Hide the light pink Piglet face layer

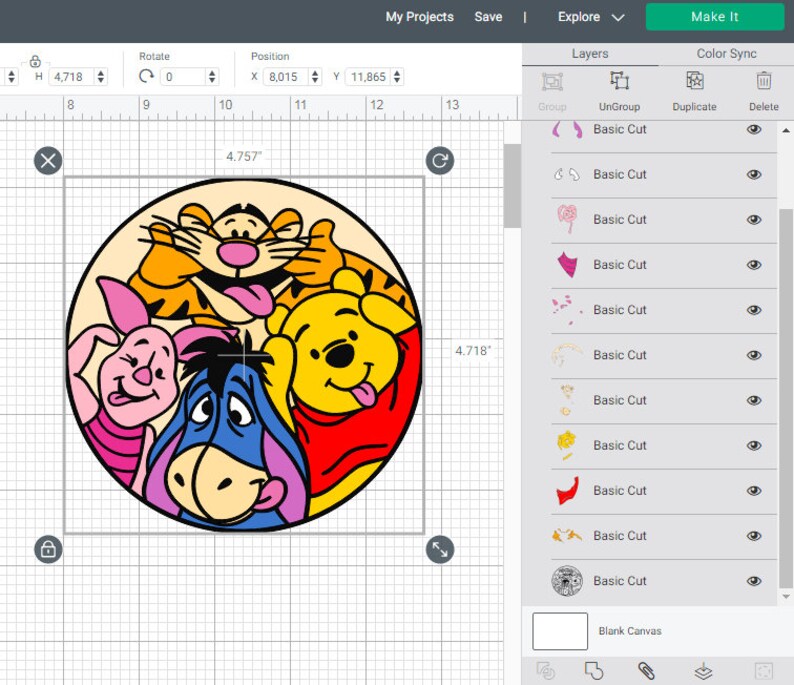click(754, 220)
